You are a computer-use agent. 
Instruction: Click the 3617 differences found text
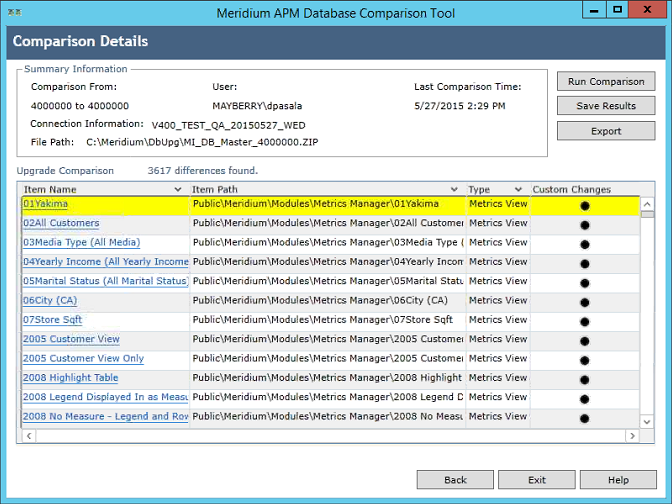pyautogui.click(x=203, y=171)
